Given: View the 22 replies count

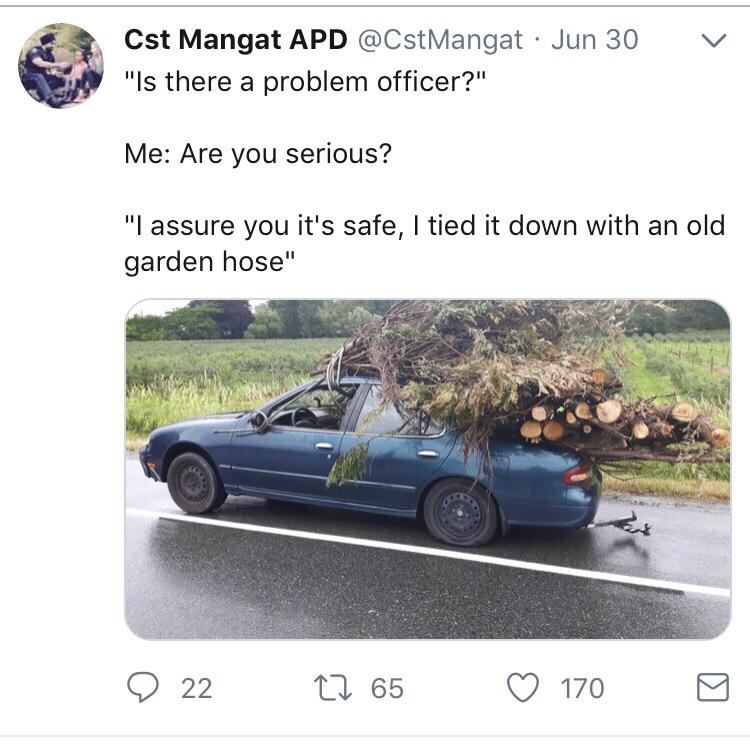Looking at the screenshot, I should [x=197, y=688].
